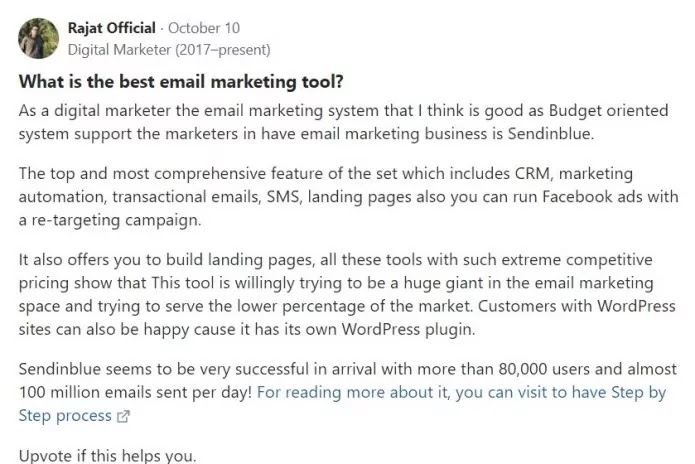Click the Digital Marketer (2017–present) credential

pos(169,50)
